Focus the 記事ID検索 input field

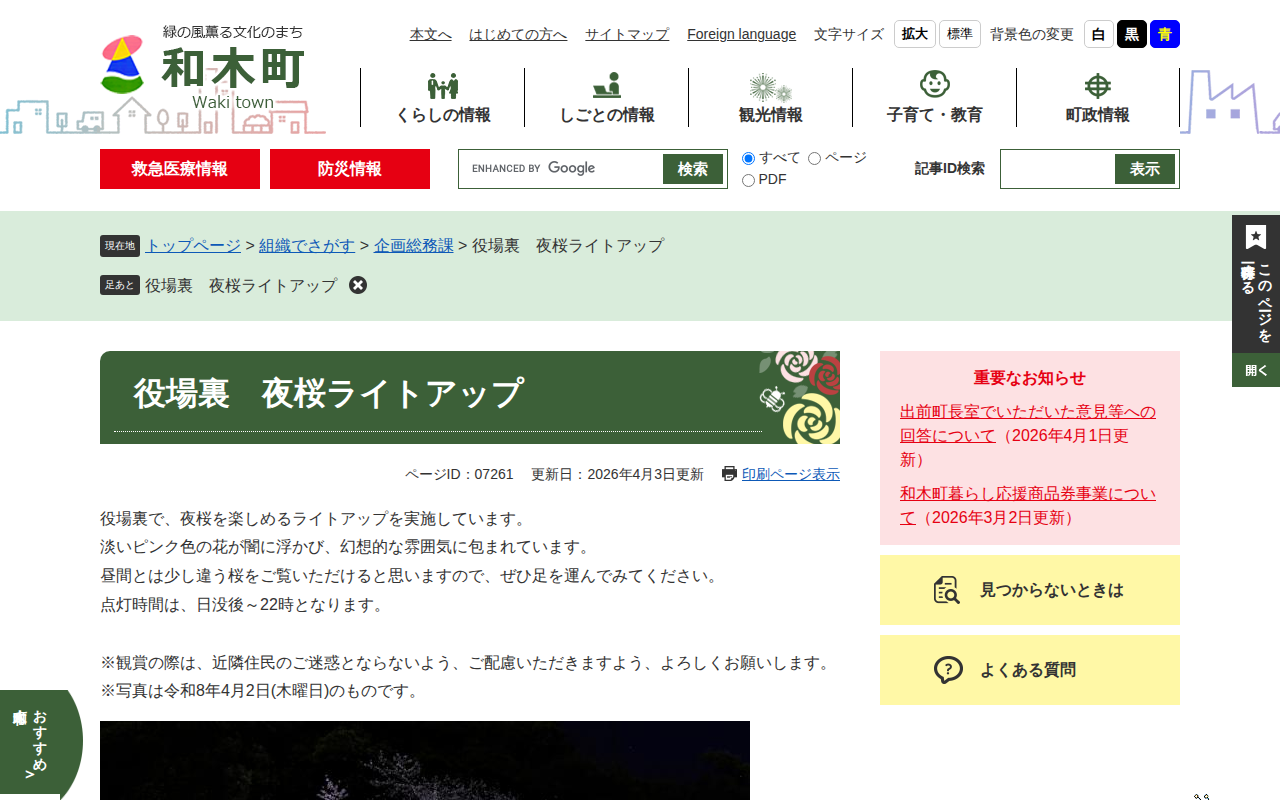[x=1058, y=169]
